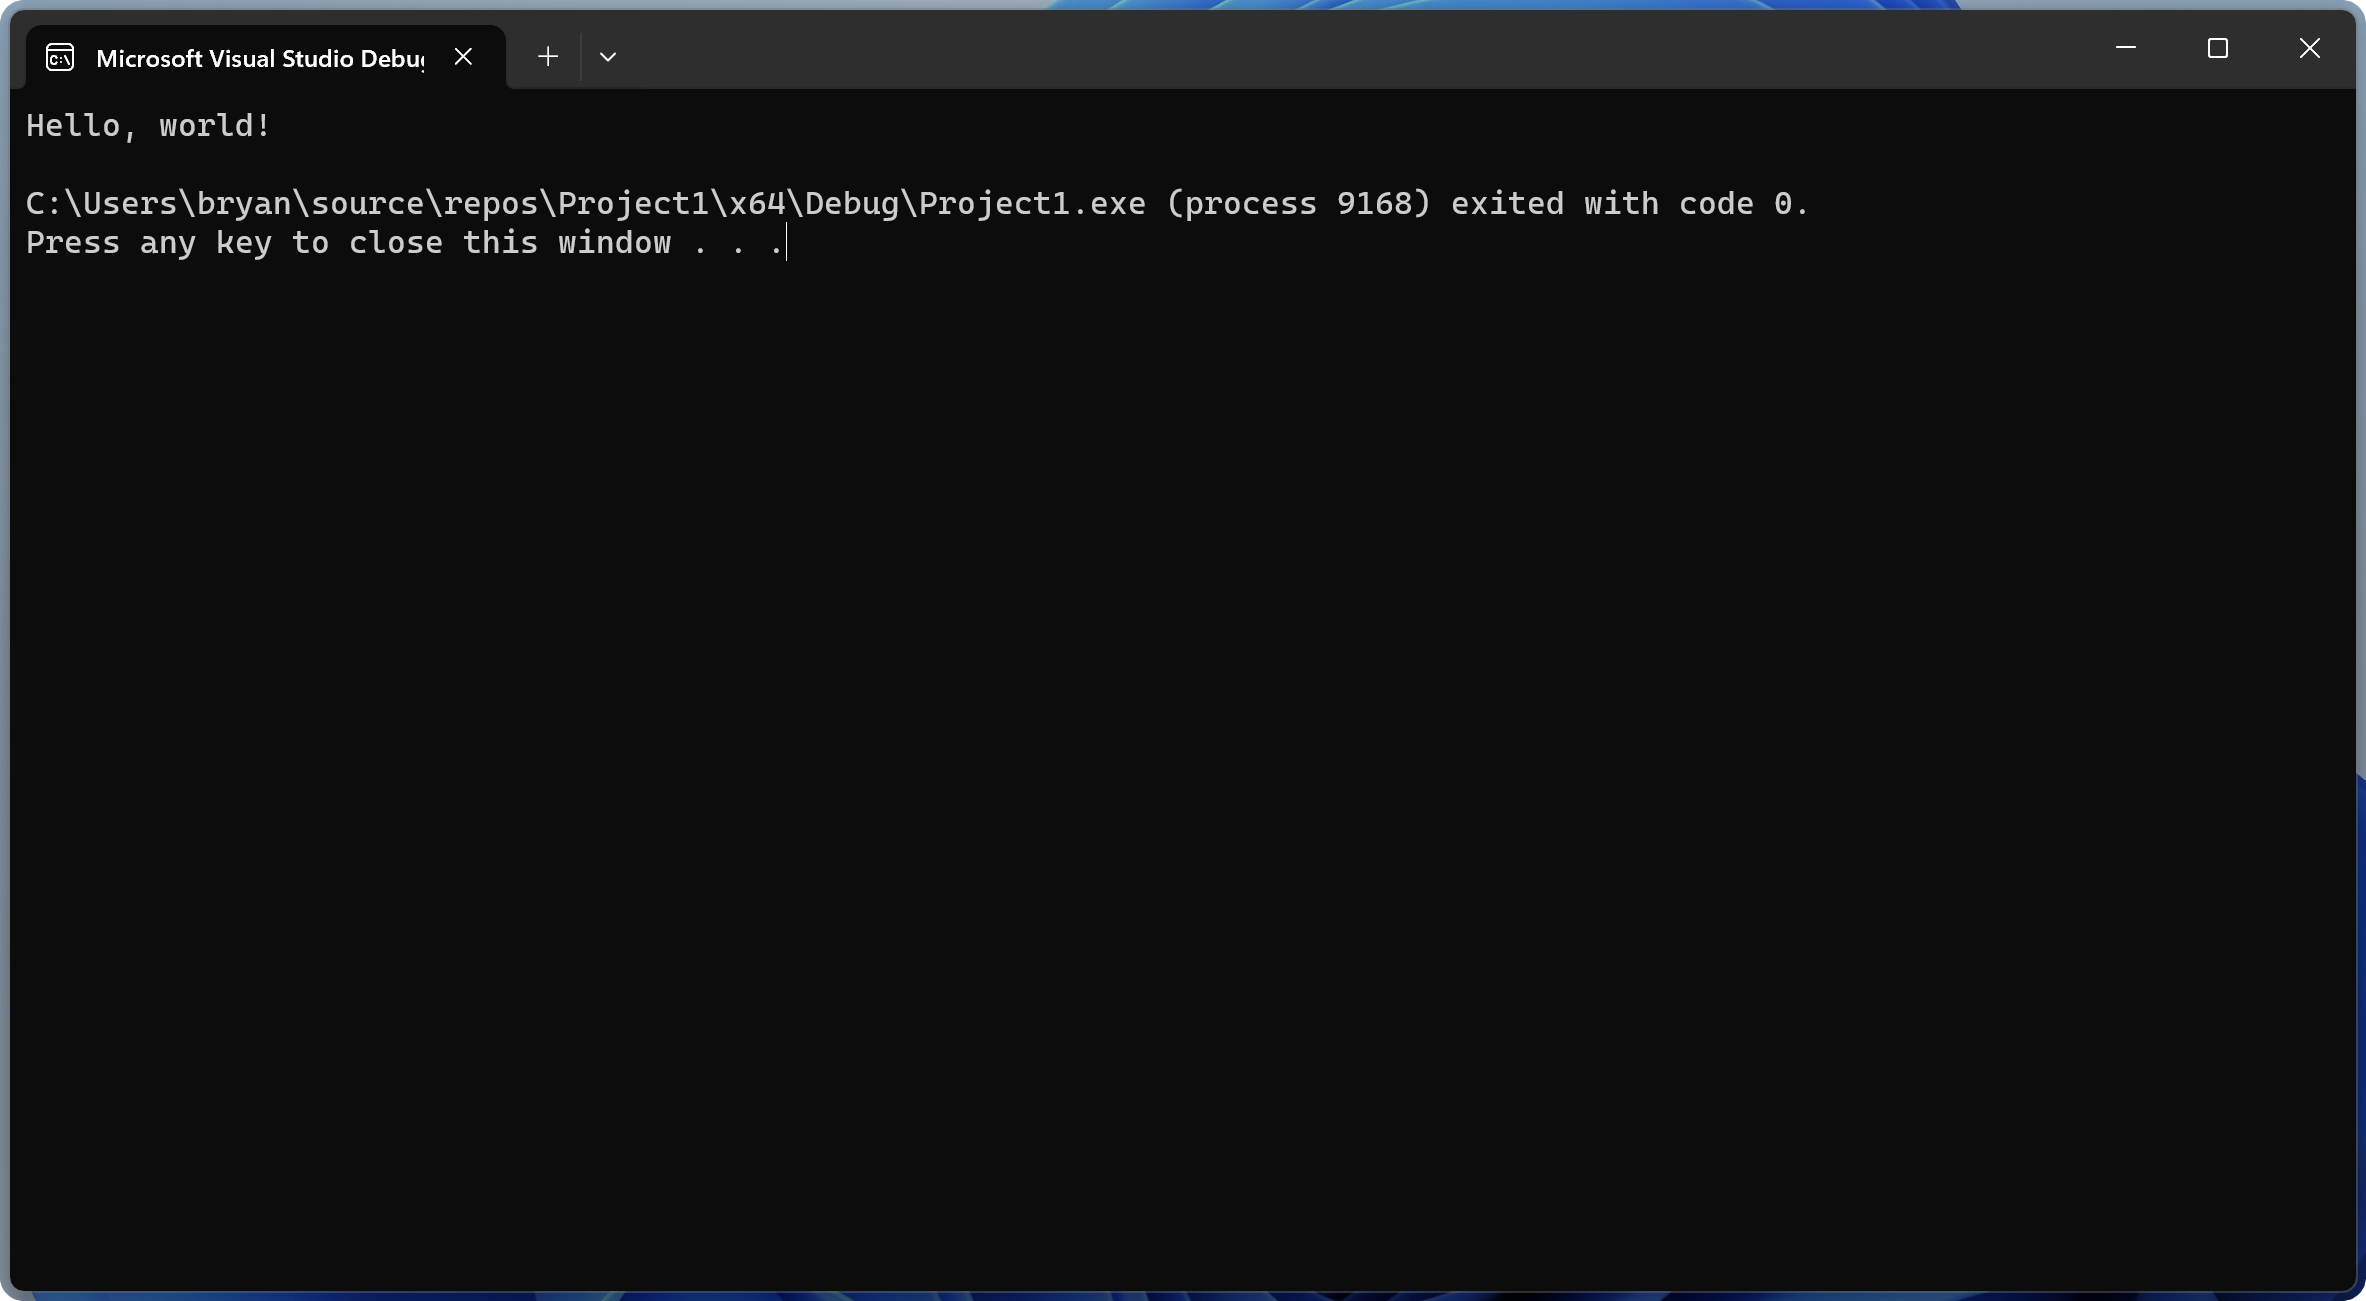Close the terminal window
The image size is (2366, 1301).
(2309, 48)
